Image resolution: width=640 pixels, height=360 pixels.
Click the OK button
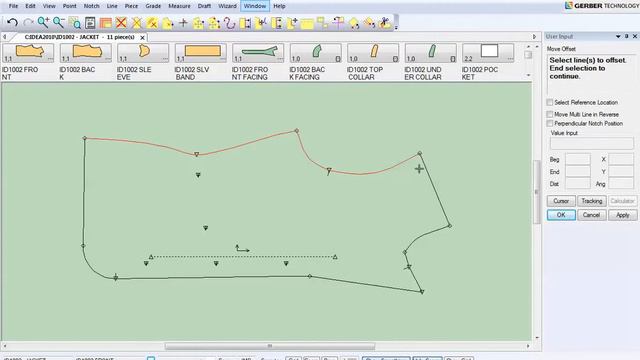coord(561,215)
